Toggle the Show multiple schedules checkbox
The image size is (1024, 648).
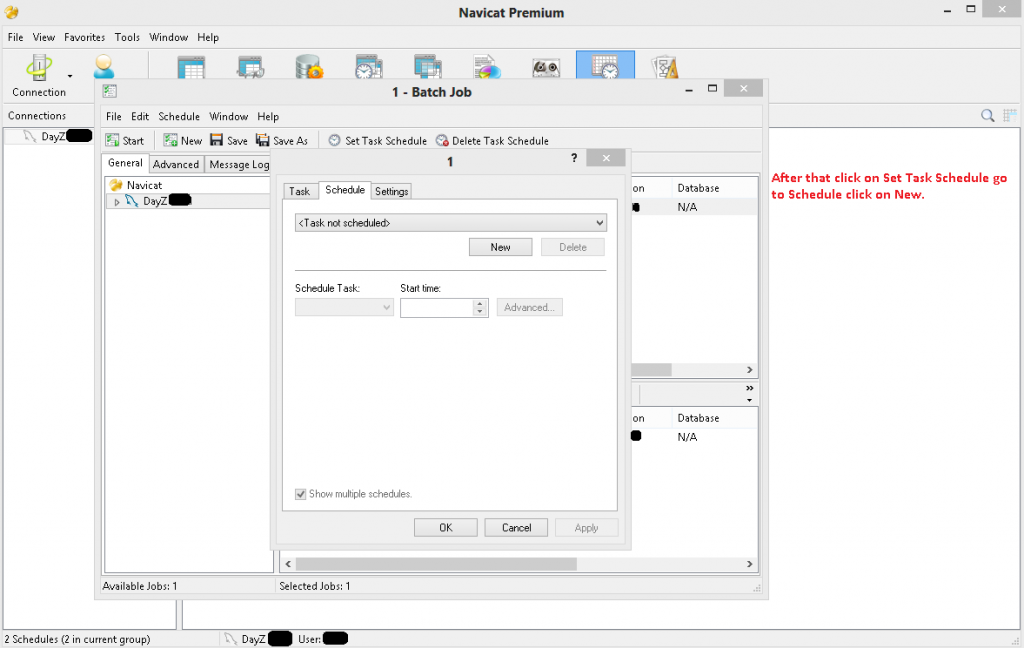301,494
